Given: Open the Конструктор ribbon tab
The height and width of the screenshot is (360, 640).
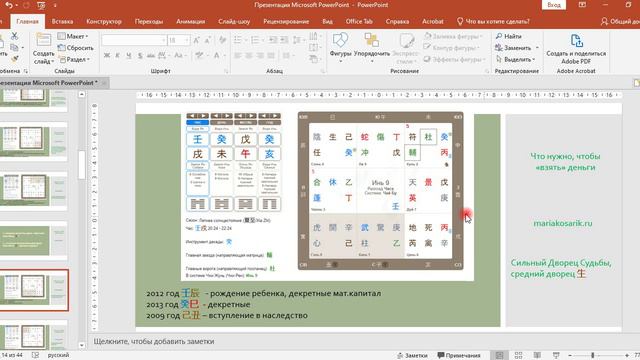Looking at the screenshot, I should (x=104, y=21).
